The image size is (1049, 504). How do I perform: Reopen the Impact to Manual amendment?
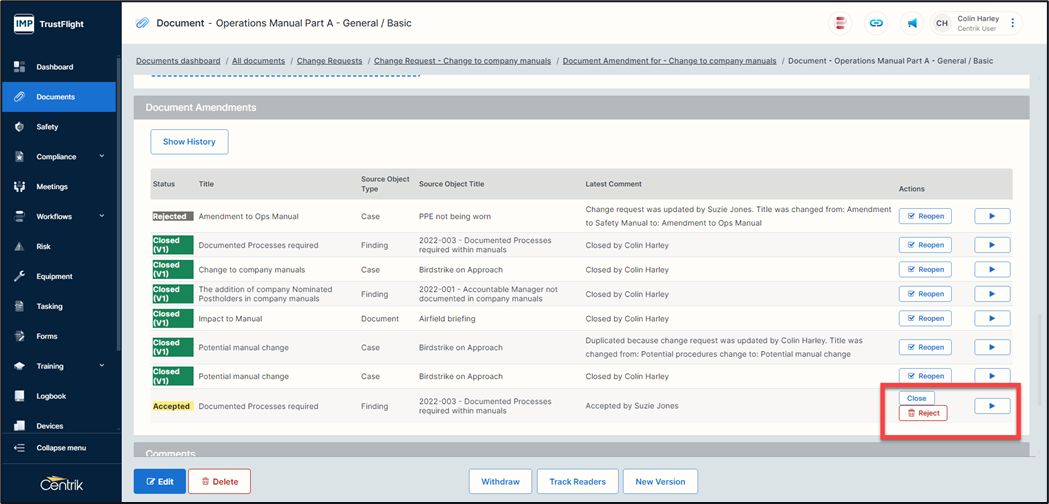[x=924, y=319]
